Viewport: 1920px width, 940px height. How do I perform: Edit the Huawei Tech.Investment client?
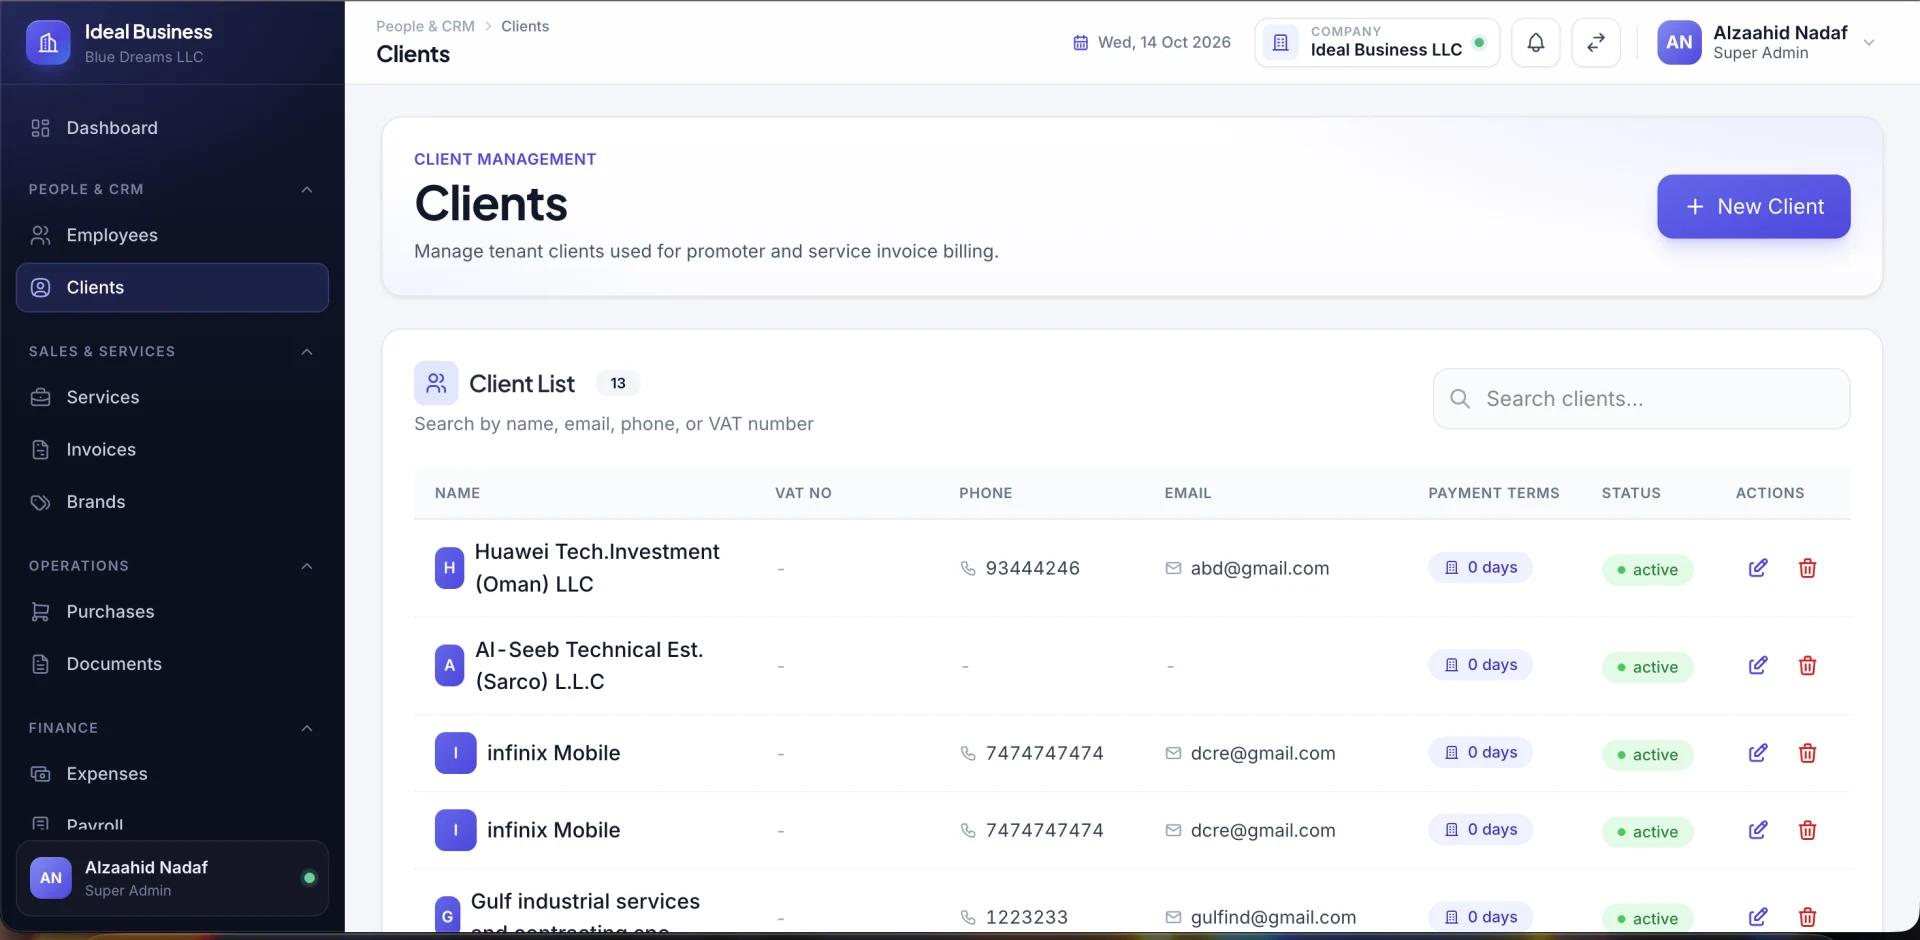[x=1758, y=568]
